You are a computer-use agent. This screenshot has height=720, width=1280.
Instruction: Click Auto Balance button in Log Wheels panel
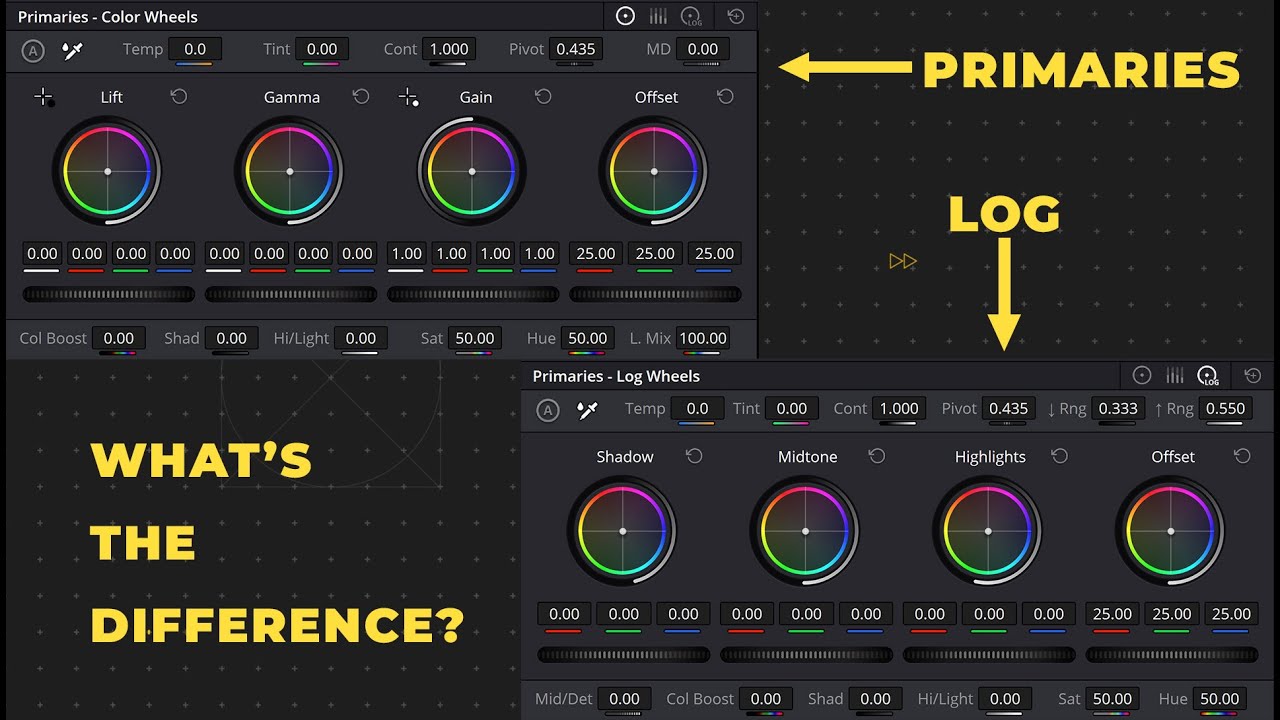click(x=547, y=410)
